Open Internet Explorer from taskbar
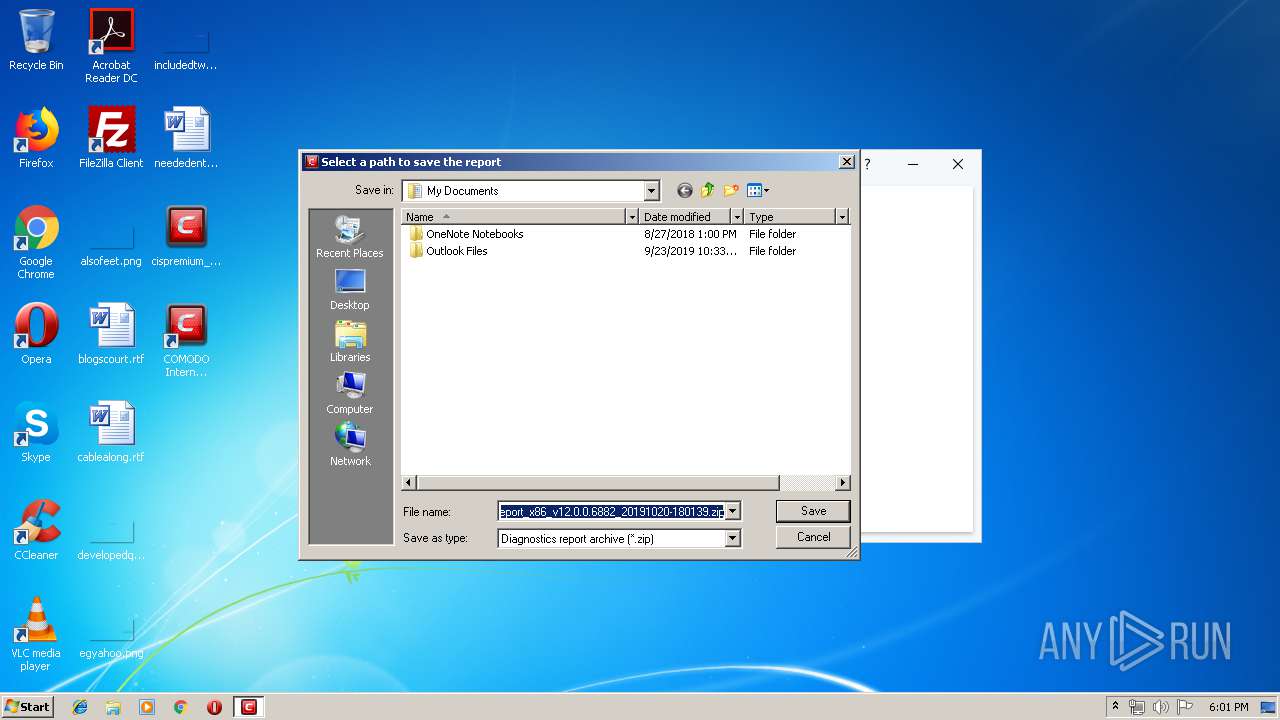The width and height of the screenshot is (1280, 720). [x=80, y=707]
